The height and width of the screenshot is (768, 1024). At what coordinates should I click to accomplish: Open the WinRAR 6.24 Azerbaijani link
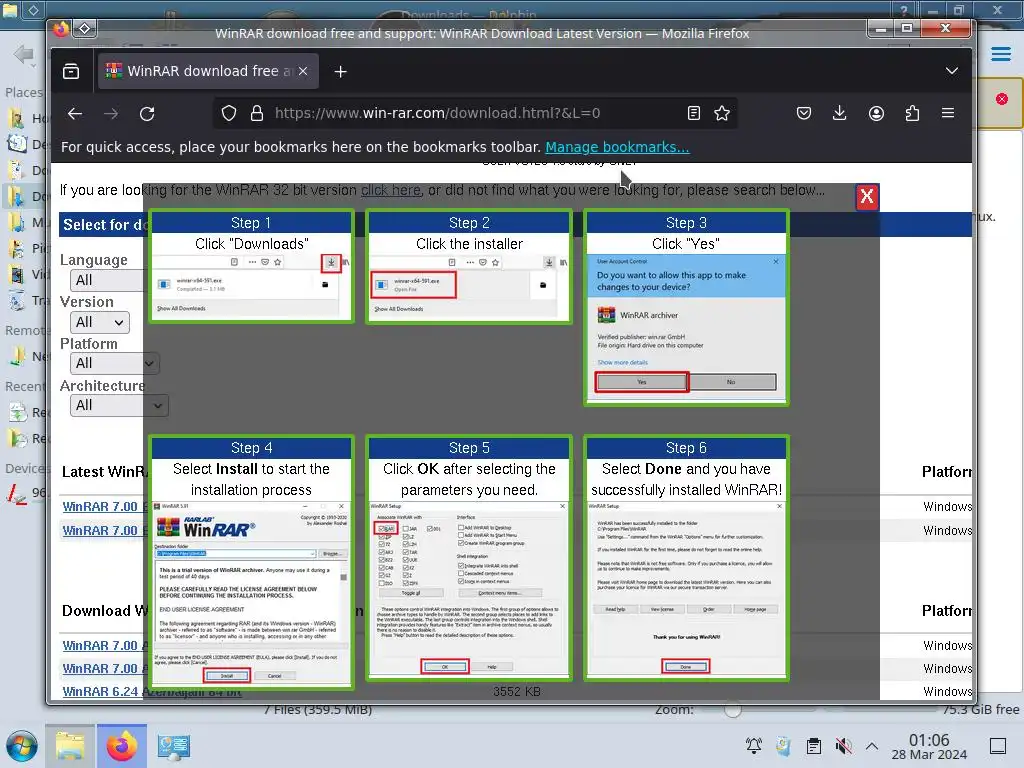click(152, 692)
